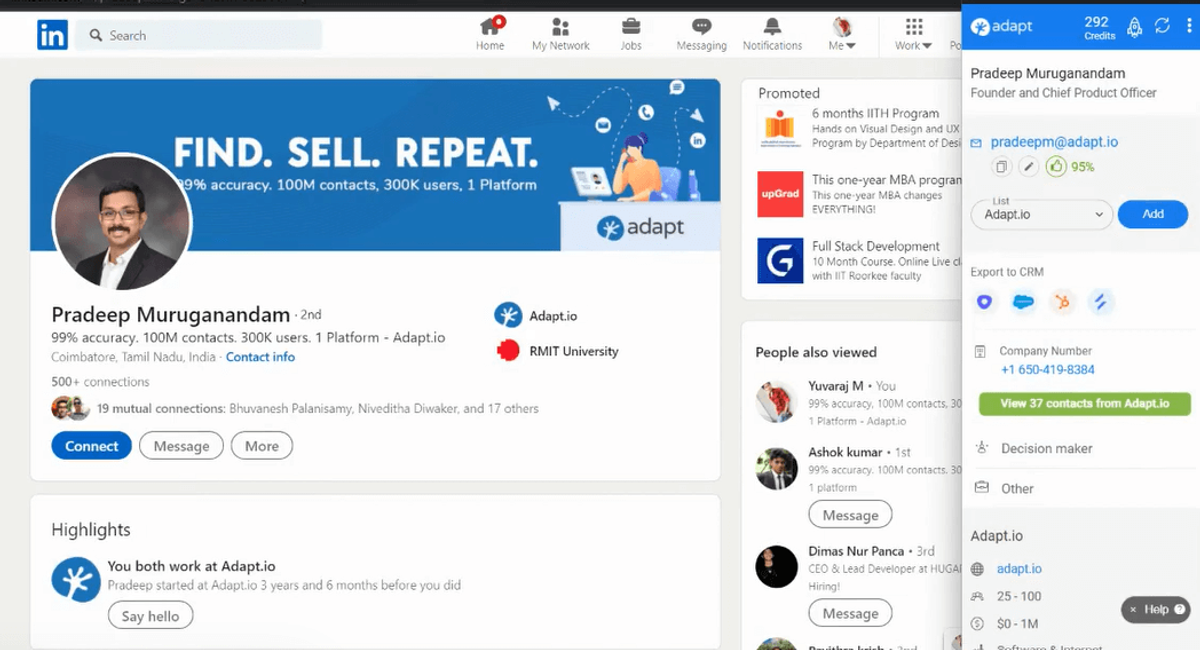
Task: Open the Jobs section
Action: [x=631, y=34]
